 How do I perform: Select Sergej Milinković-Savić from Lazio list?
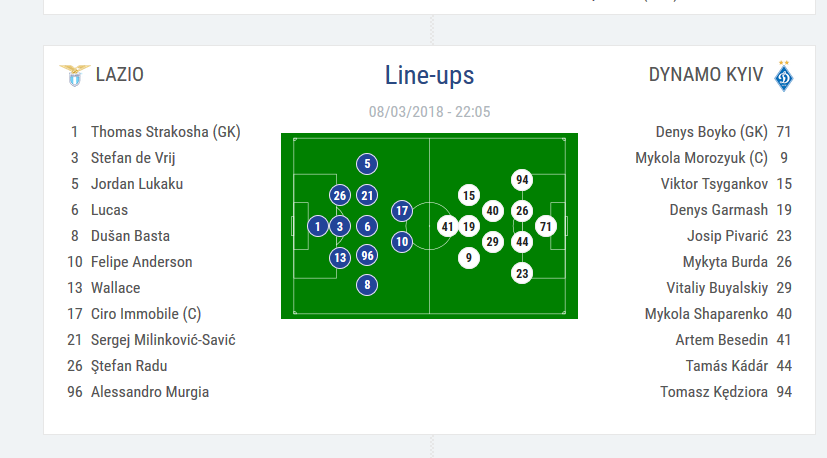tap(163, 340)
